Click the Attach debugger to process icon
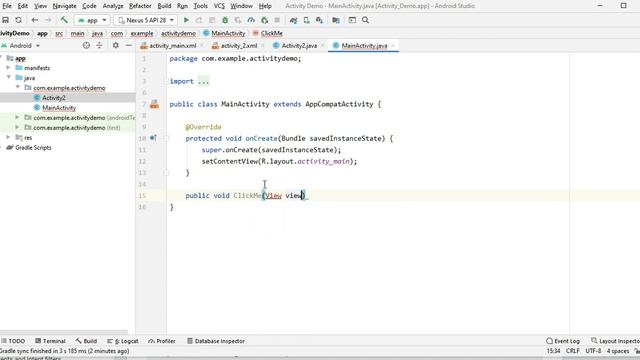The height and width of the screenshot is (360, 640). 264,20
